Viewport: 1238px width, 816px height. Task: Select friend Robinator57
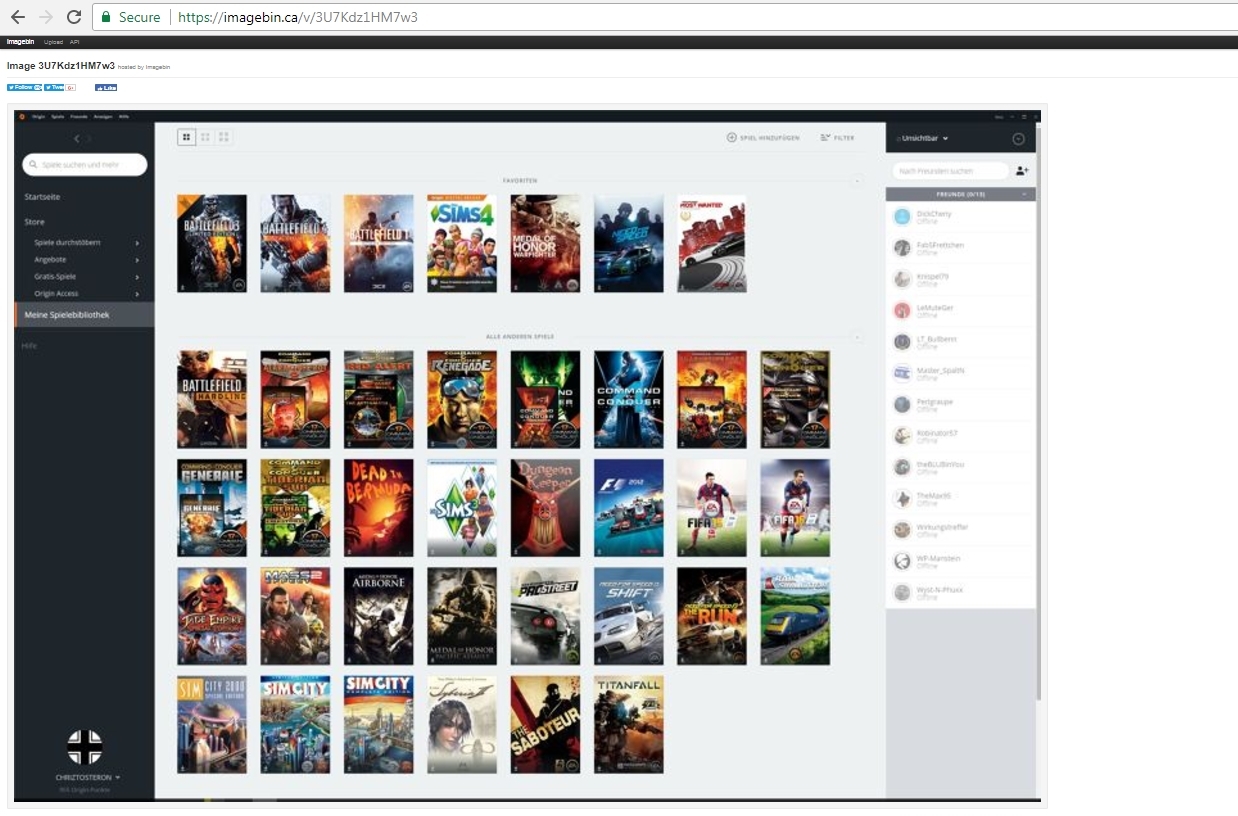(x=960, y=436)
